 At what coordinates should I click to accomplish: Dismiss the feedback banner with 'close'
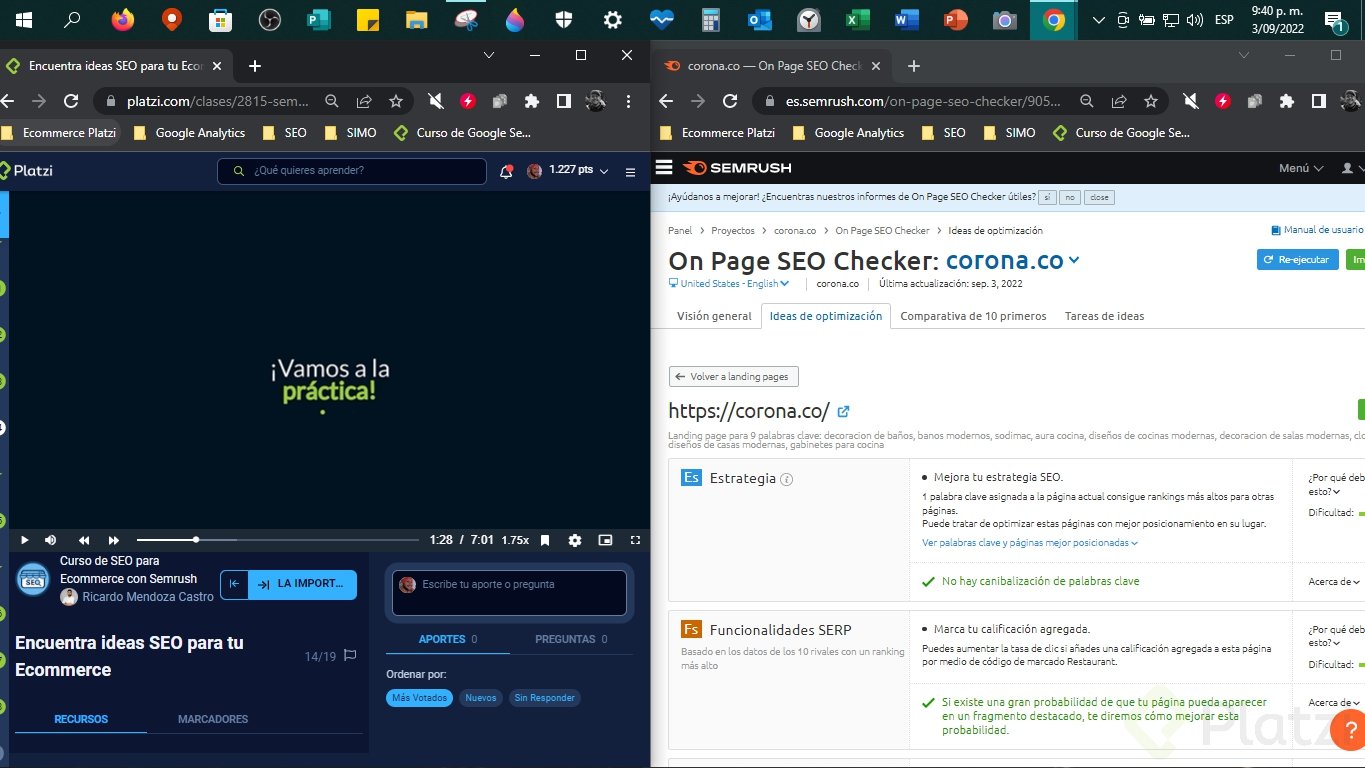(x=1099, y=197)
